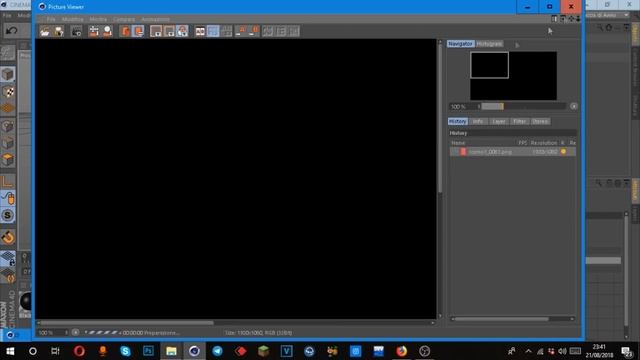Click the File Explorer taskbar icon
Screen dimensions: 640x360
[x=171, y=351]
